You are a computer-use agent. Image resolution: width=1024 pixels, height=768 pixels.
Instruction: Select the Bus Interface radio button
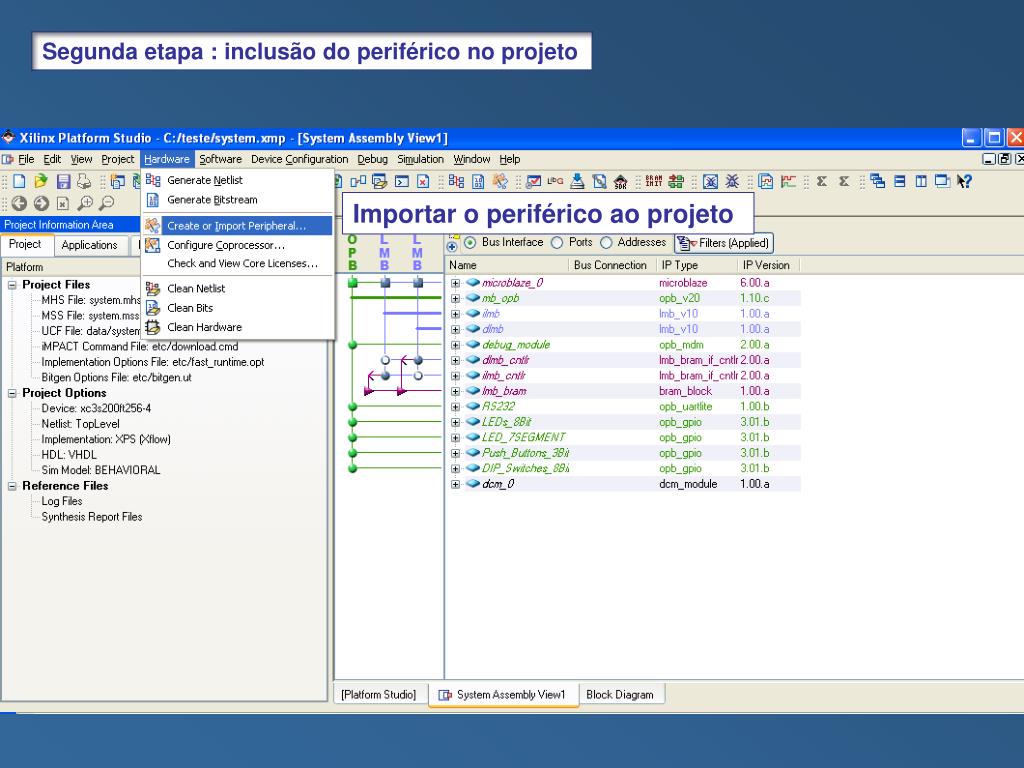tap(470, 243)
